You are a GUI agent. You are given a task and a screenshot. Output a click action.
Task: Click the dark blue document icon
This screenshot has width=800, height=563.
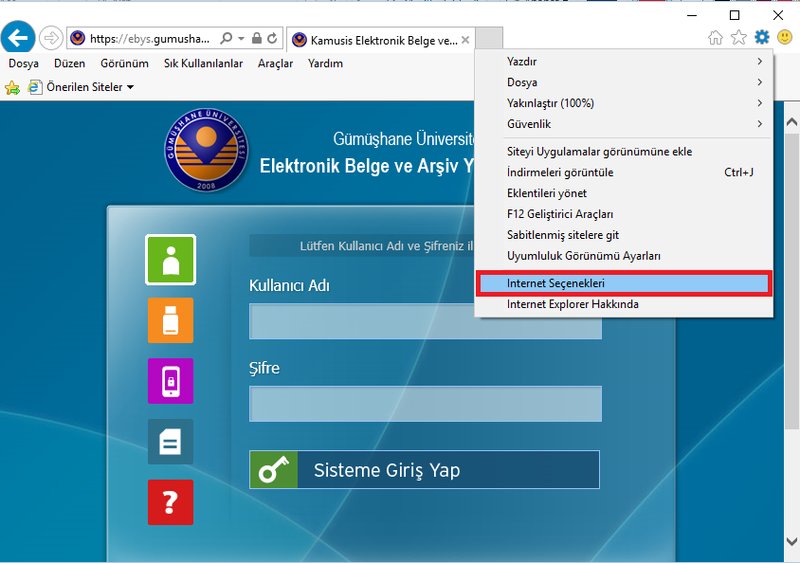coord(170,442)
